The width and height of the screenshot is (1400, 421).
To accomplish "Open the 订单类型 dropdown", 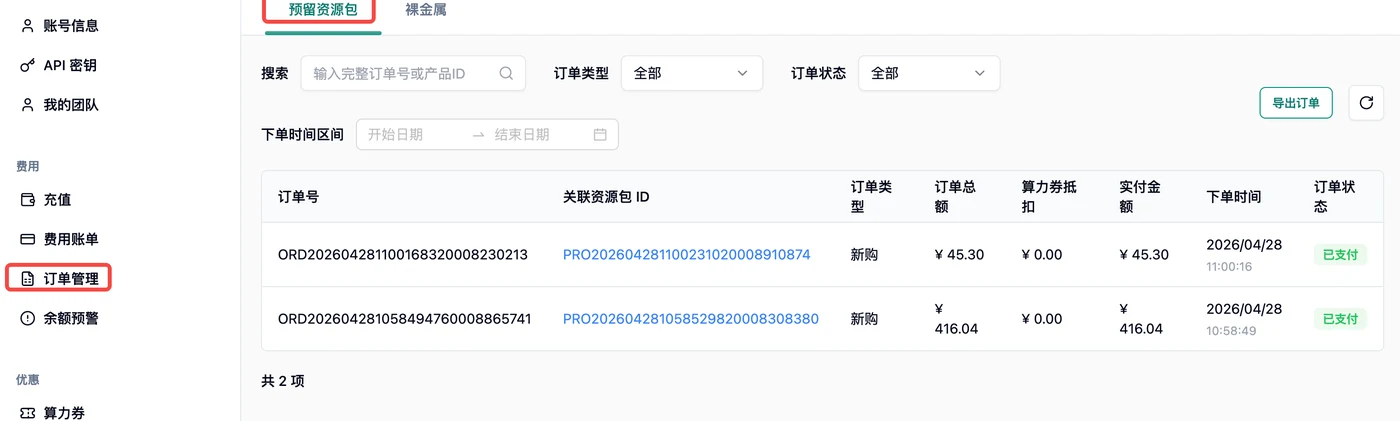I will [x=692, y=73].
